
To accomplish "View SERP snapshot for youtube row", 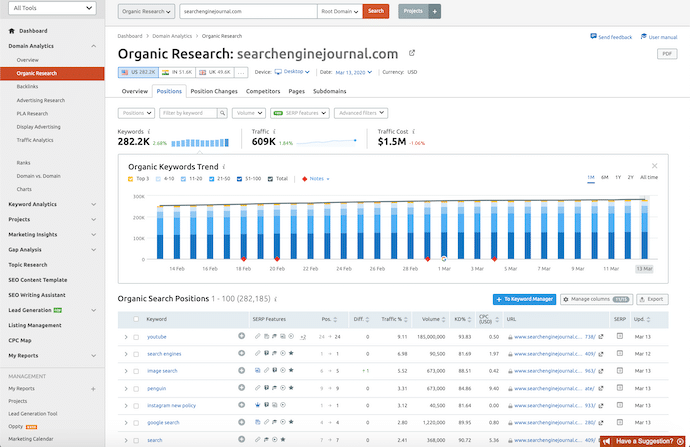I will click(x=620, y=336).
